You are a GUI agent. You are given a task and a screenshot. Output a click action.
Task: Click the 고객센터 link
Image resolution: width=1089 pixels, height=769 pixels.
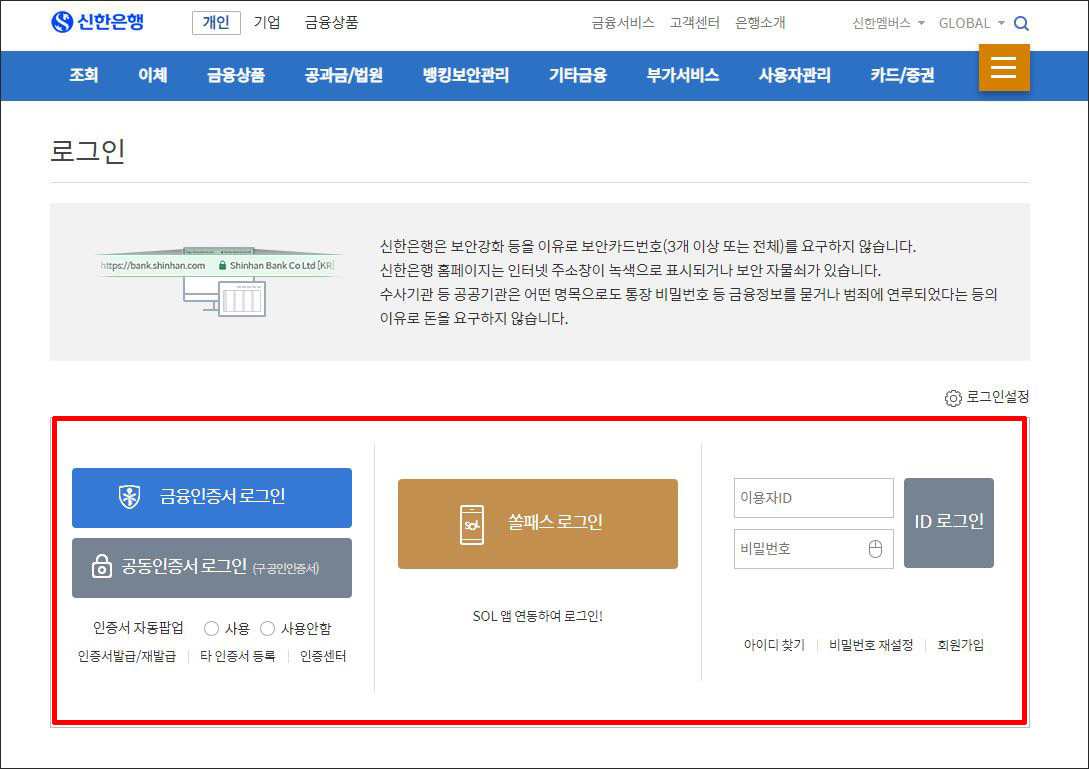tap(695, 23)
